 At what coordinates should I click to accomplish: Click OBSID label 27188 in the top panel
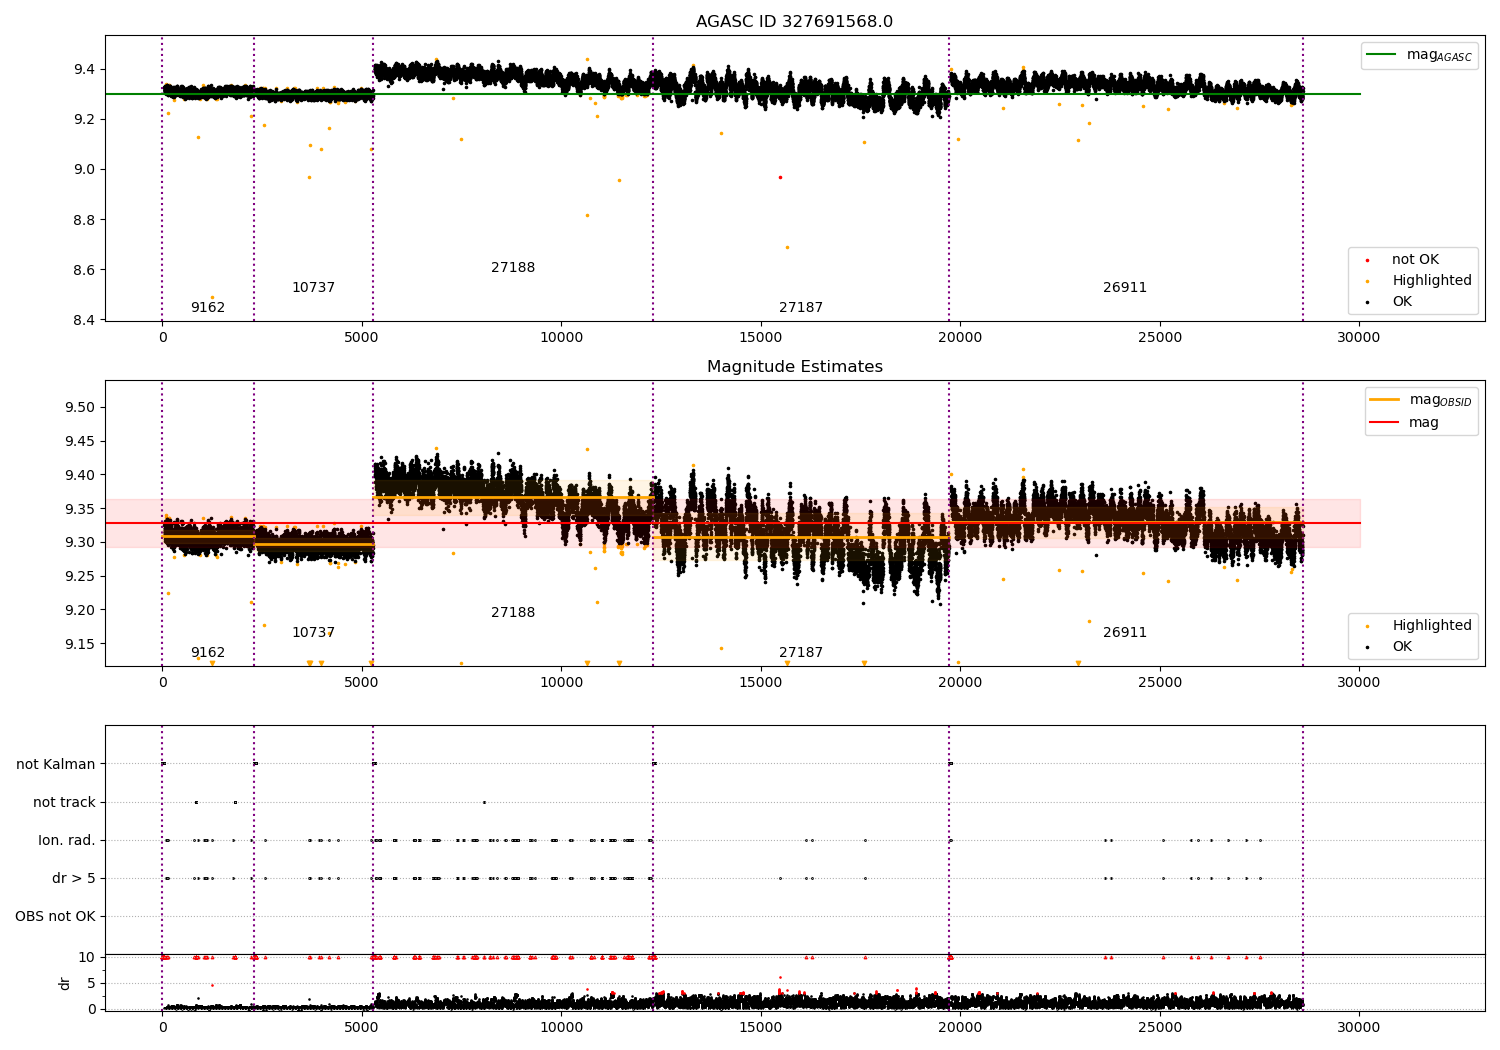513,268
